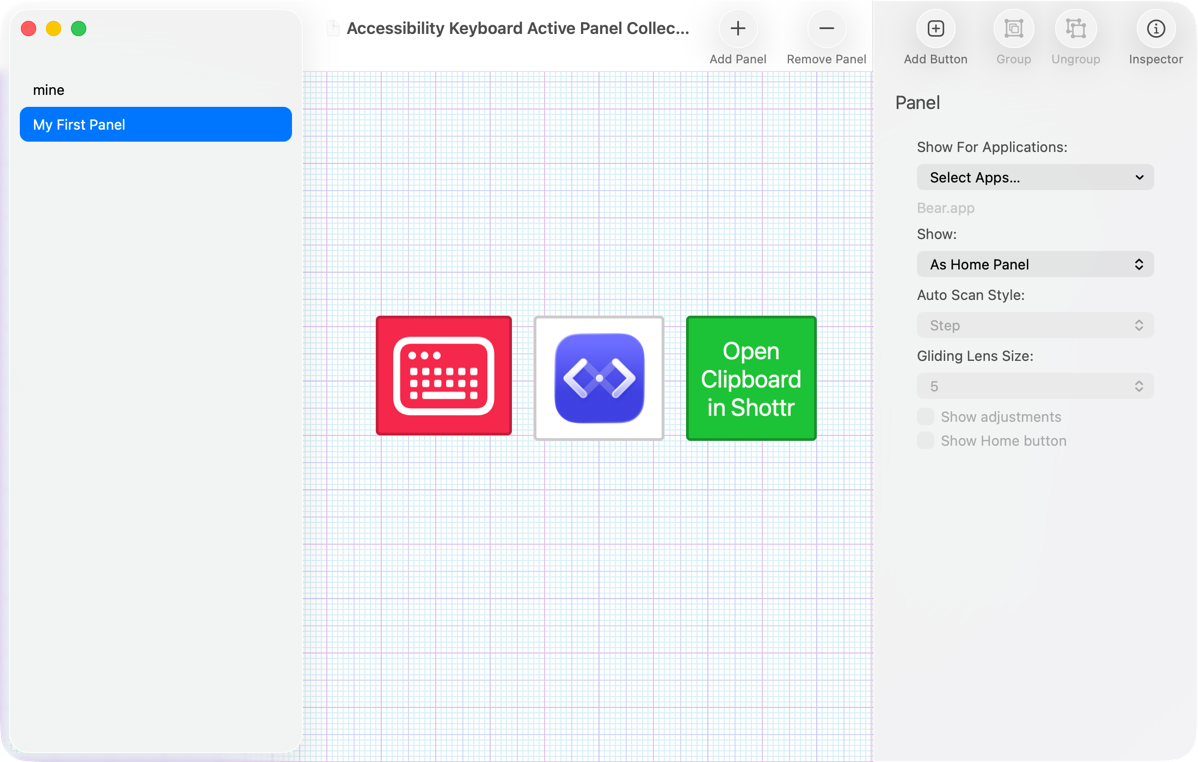Viewport: 1198px width, 762px height.
Task: Click the Remove Panel minus icon
Action: pyautogui.click(x=826, y=29)
